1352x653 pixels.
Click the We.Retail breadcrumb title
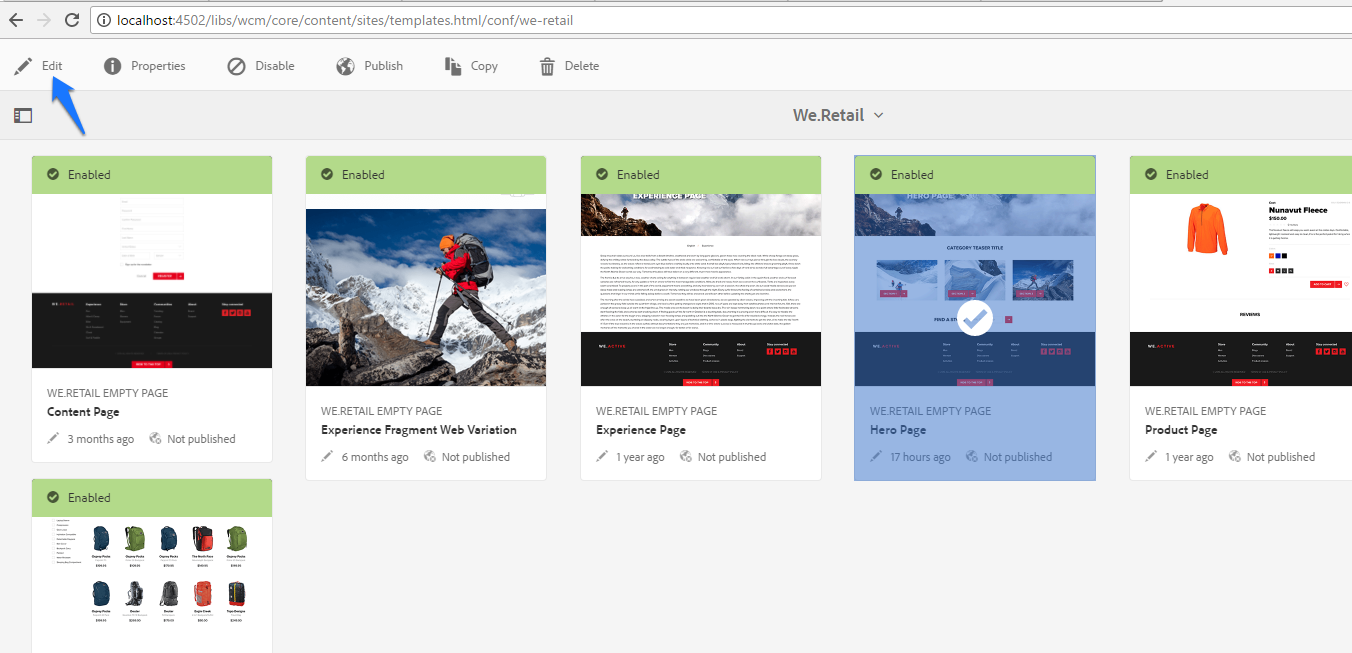(x=828, y=115)
